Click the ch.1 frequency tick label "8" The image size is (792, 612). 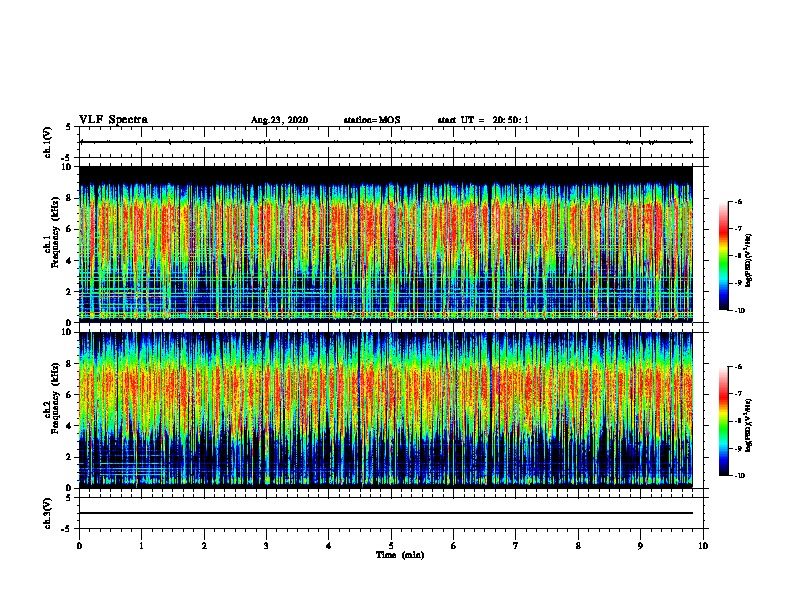coord(70,198)
